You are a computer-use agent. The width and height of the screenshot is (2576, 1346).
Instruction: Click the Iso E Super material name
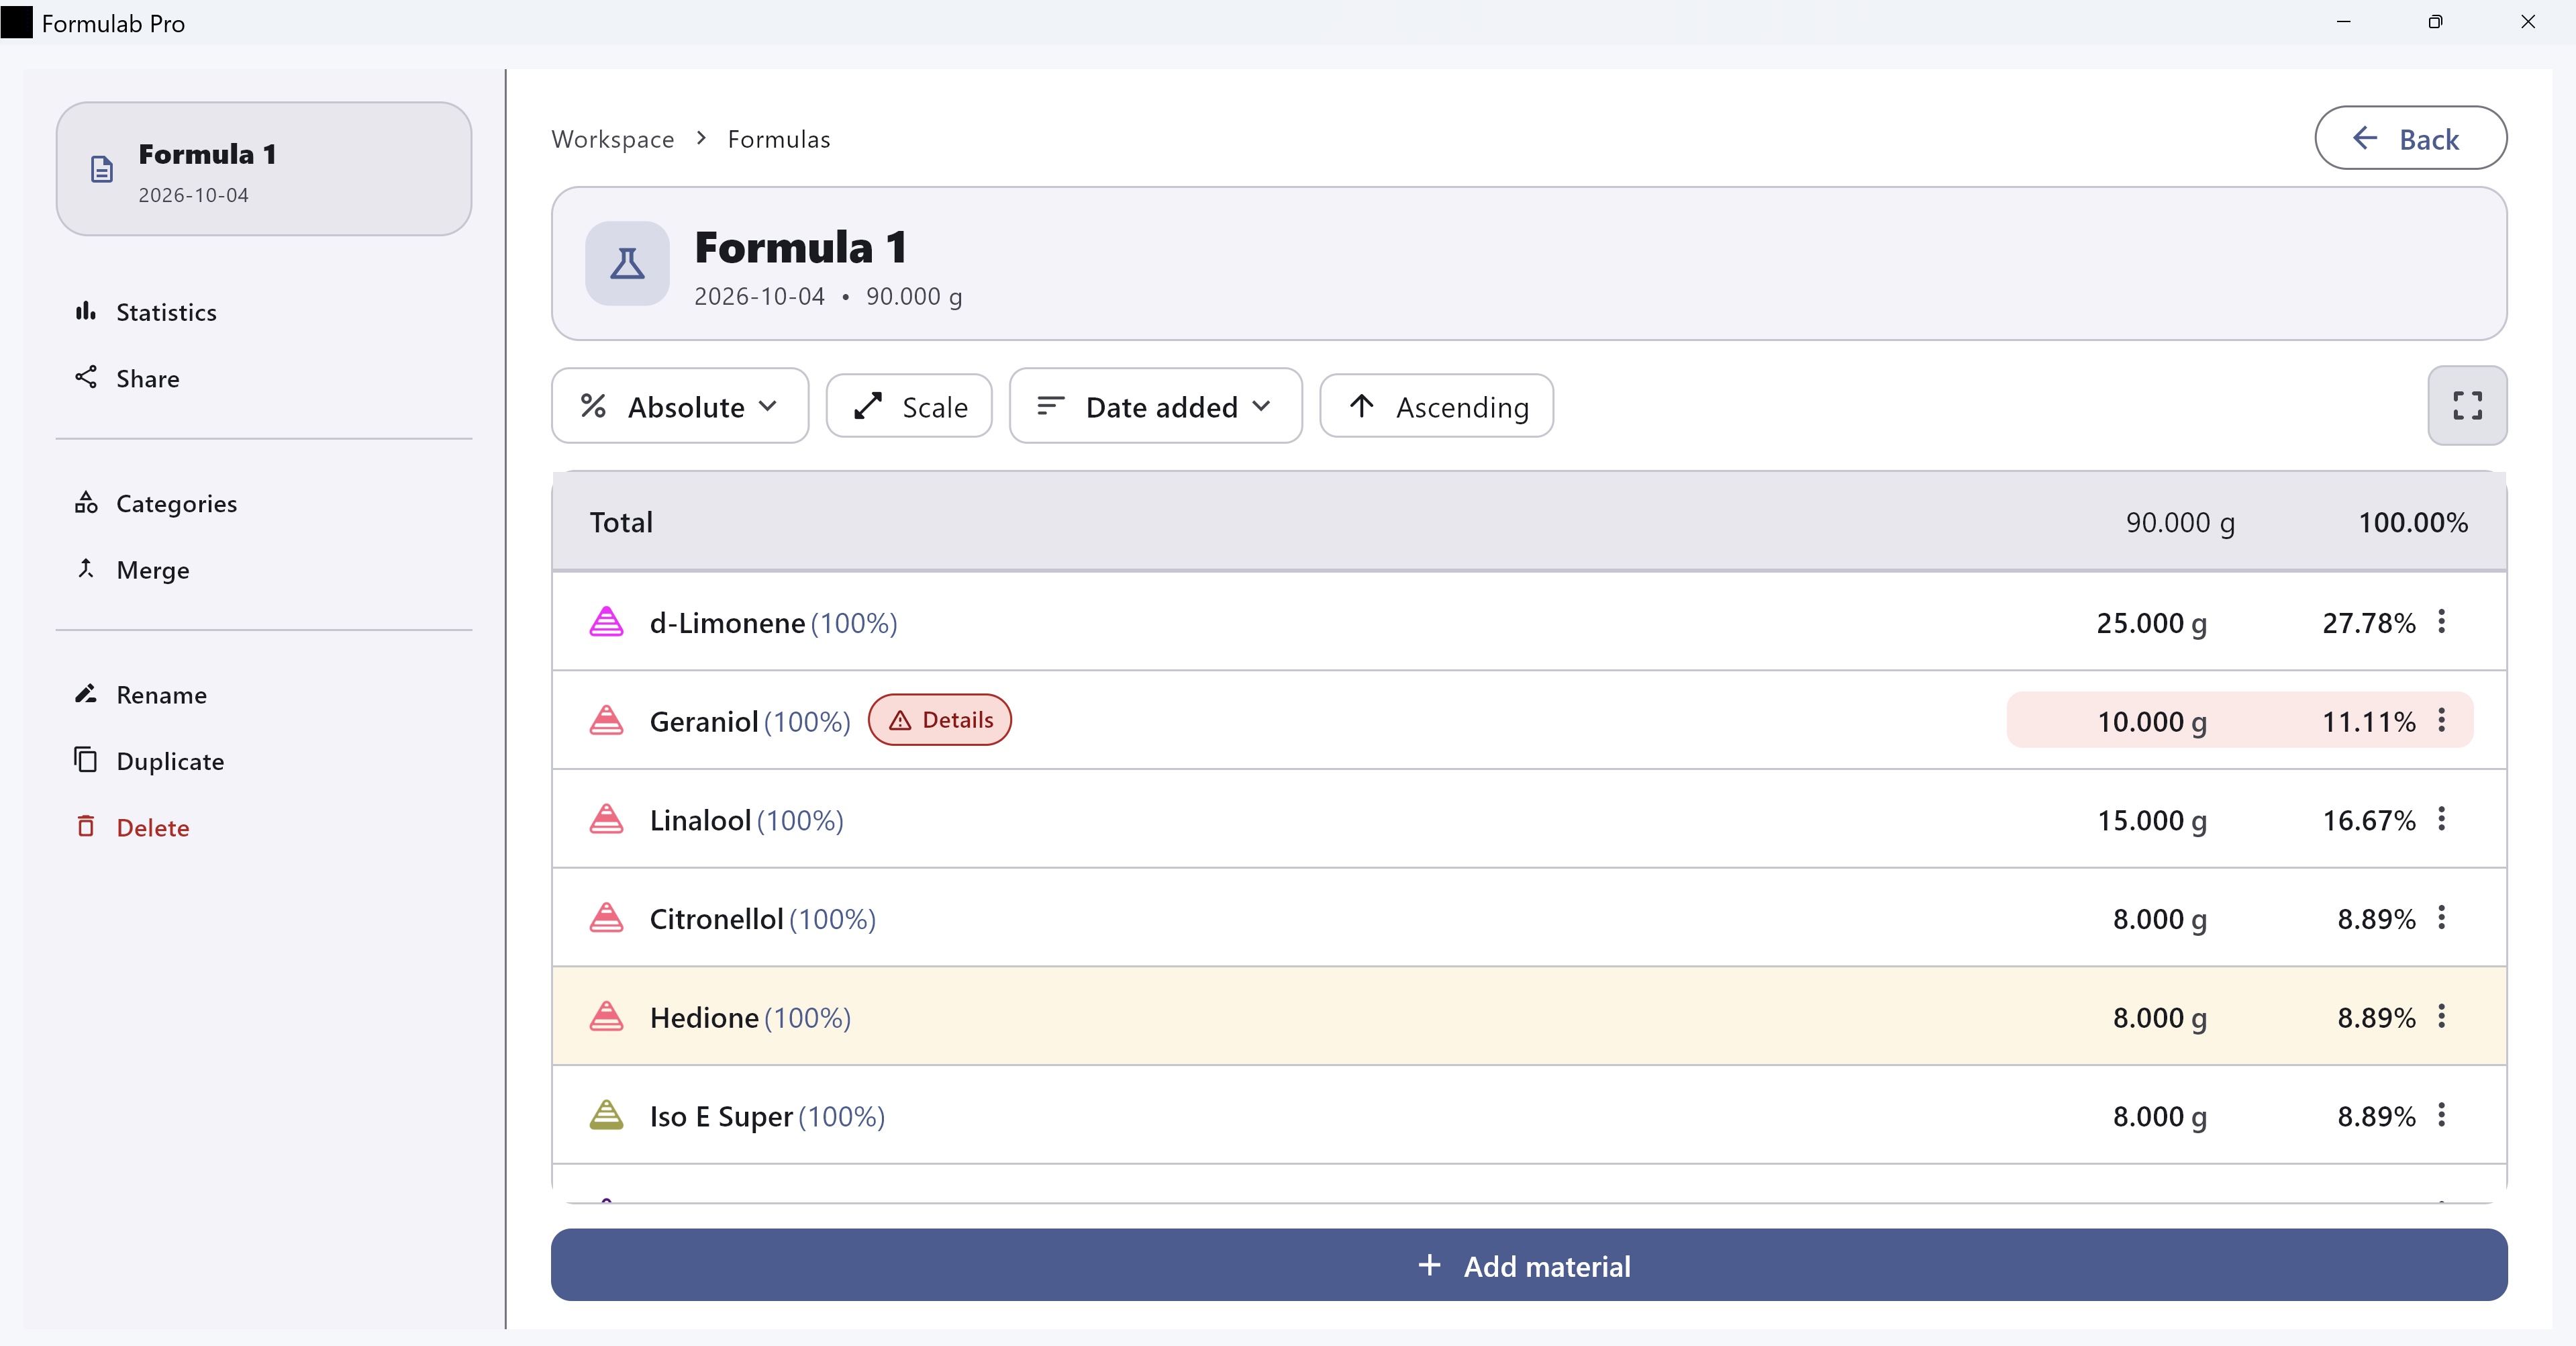[x=721, y=1117]
